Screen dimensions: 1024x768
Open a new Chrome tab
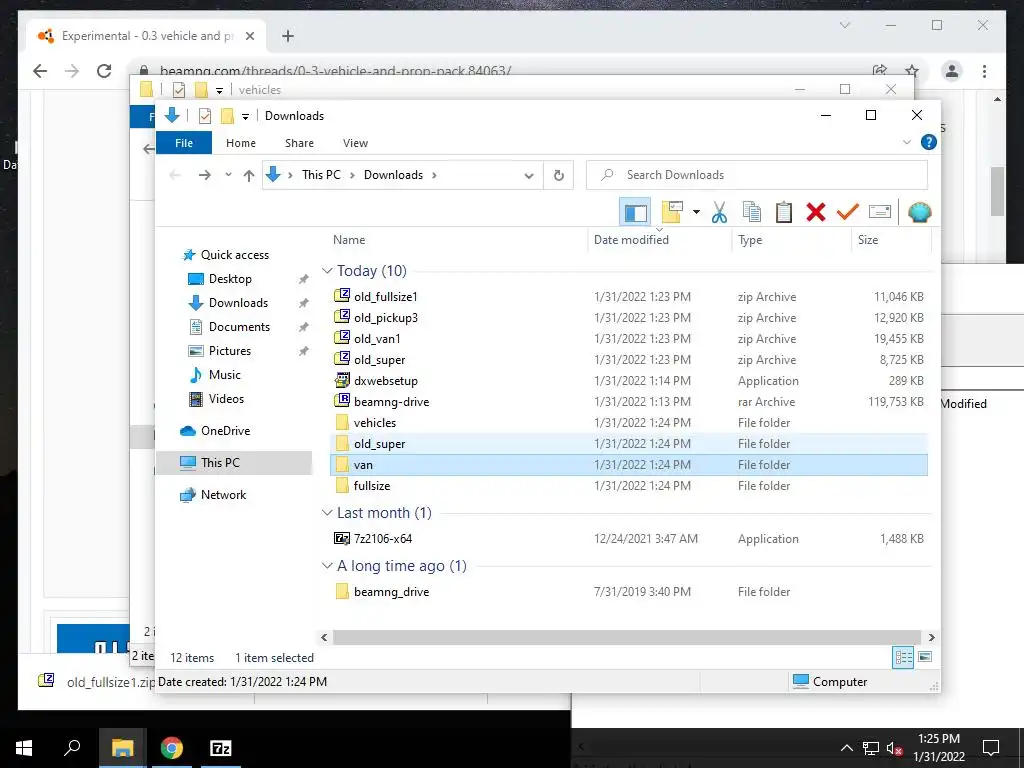pyautogui.click(x=288, y=36)
